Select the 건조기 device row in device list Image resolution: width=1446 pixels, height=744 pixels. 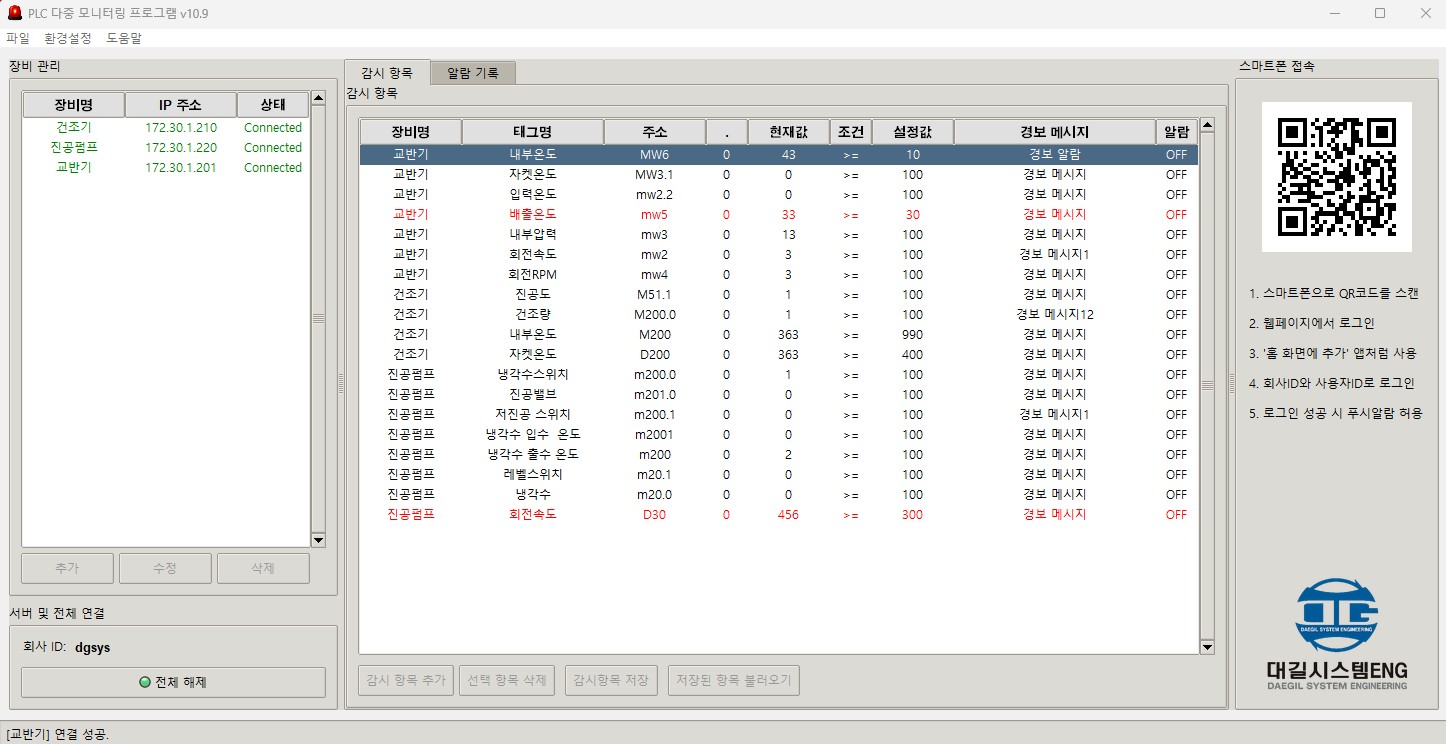(74, 128)
